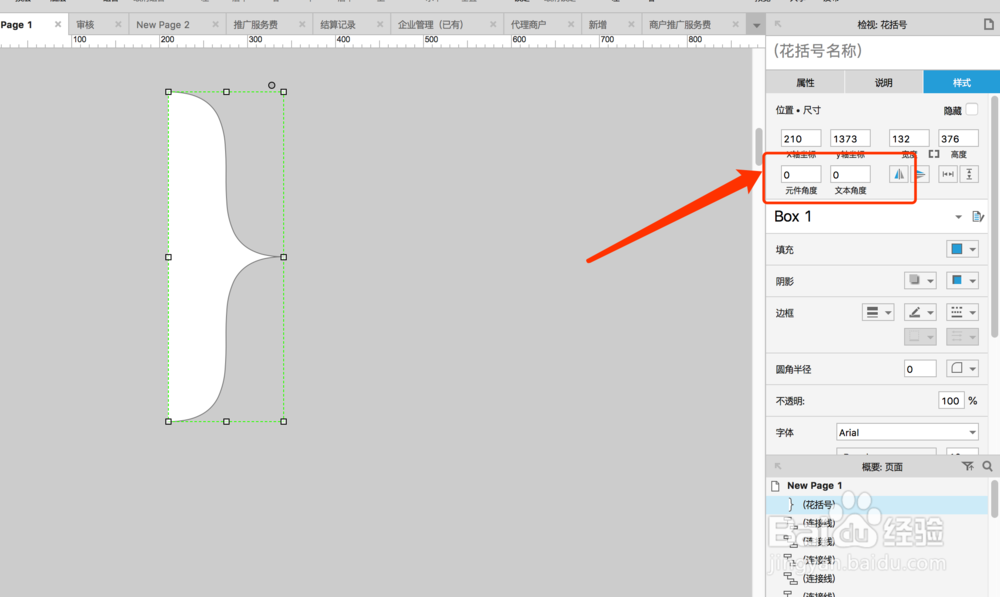Pop out the inspector panel arrow icon
Screen dimensions: 1000x597
click(778, 24)
